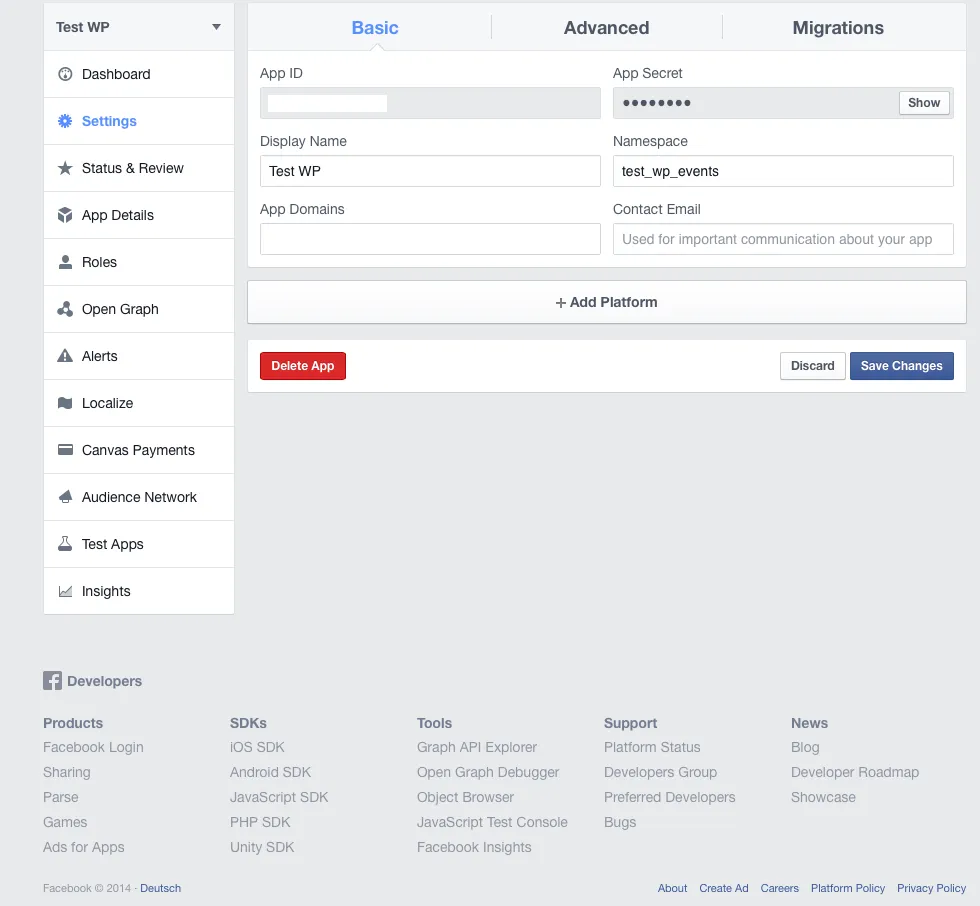Image resolution: width=980 pixels, height=906 pixels.
Task: Open the Bugs footer link
Action: [619, 822]
